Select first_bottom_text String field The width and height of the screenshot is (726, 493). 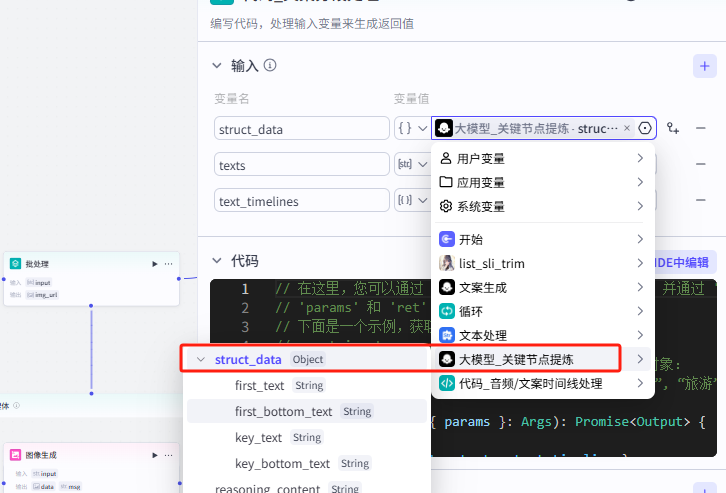coord(307,411)
